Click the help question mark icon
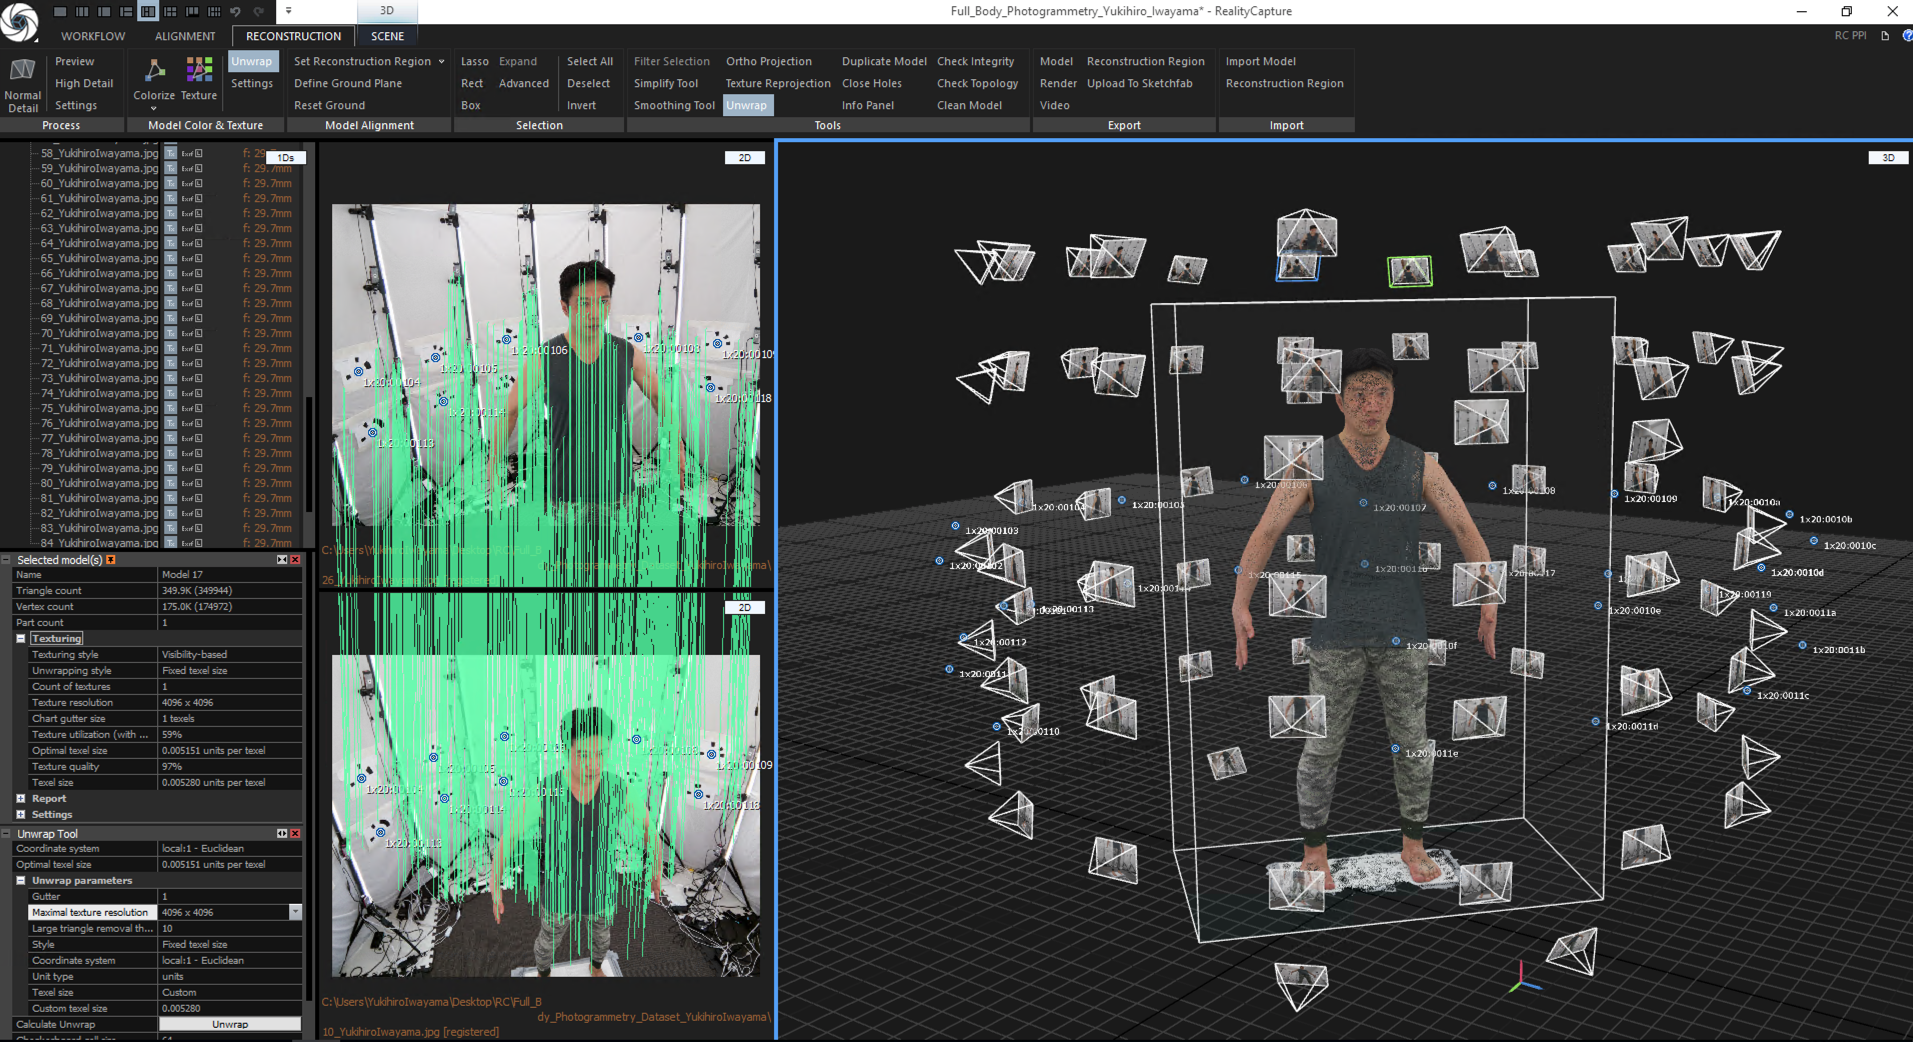 [x=1907, y=35]
